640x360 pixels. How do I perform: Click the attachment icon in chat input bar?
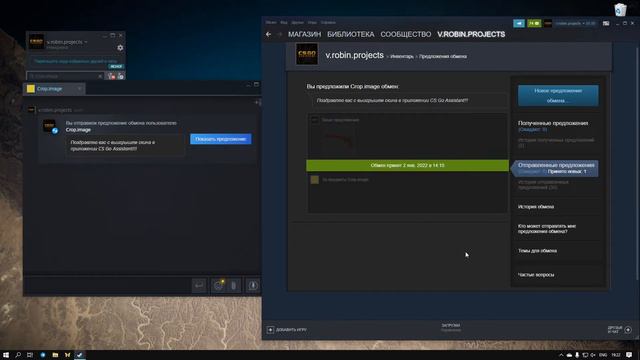click(x=233, y=285)
